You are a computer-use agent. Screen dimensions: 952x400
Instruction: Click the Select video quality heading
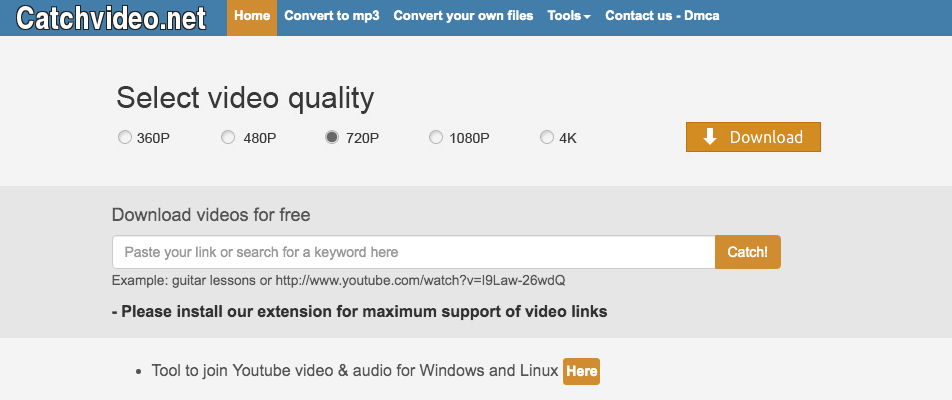[245, 98]
